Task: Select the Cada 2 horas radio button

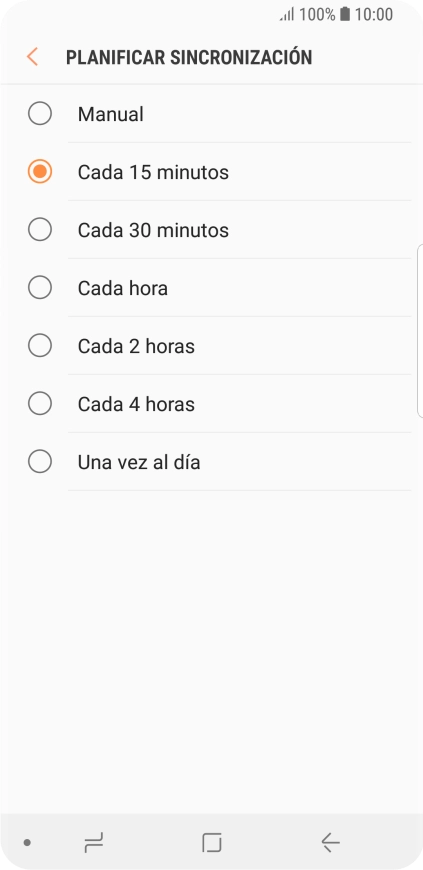Action: pos(40,346)
